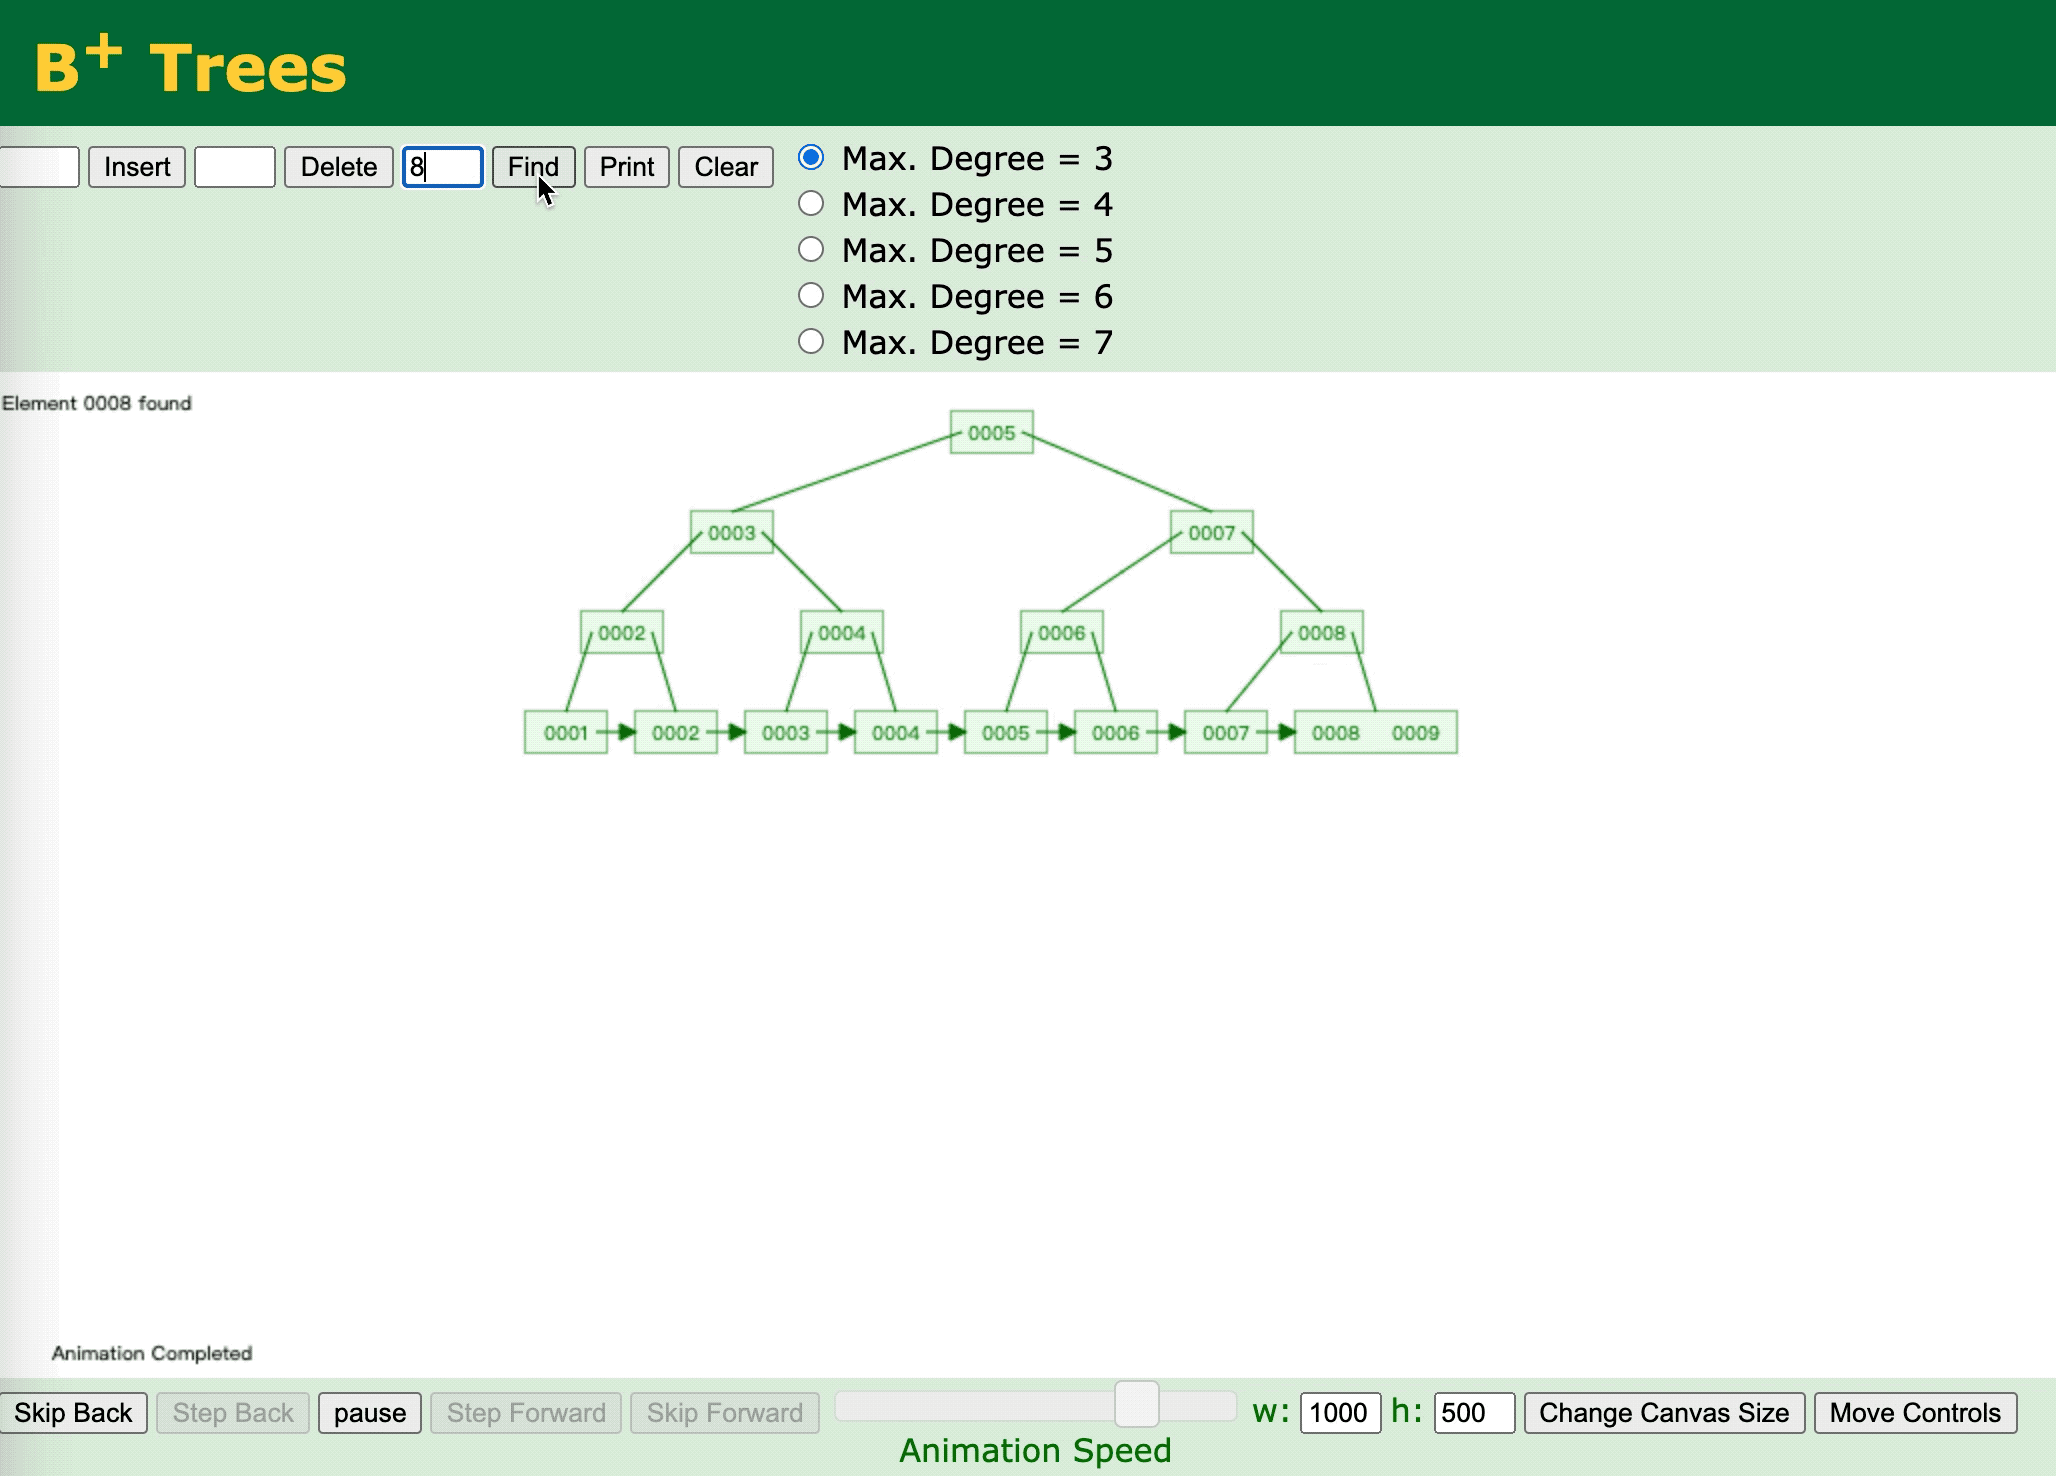Click the Animation Speed slider handle
This screenshot has height=1476, width=2056.
1136,1405
